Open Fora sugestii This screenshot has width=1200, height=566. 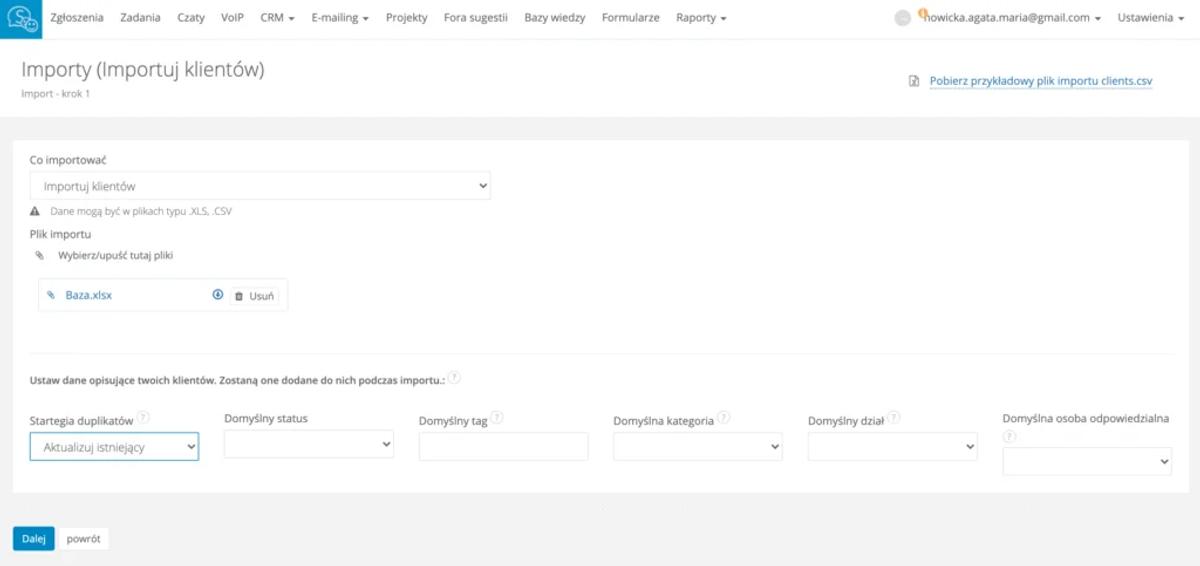click(475, 18)
